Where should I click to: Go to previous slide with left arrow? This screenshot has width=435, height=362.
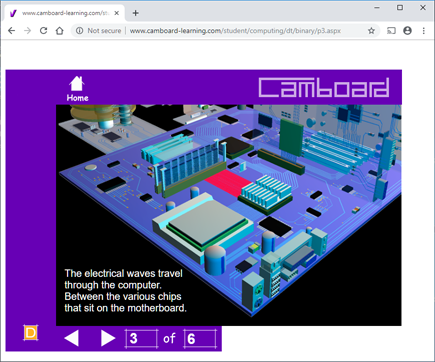point(71,338)
